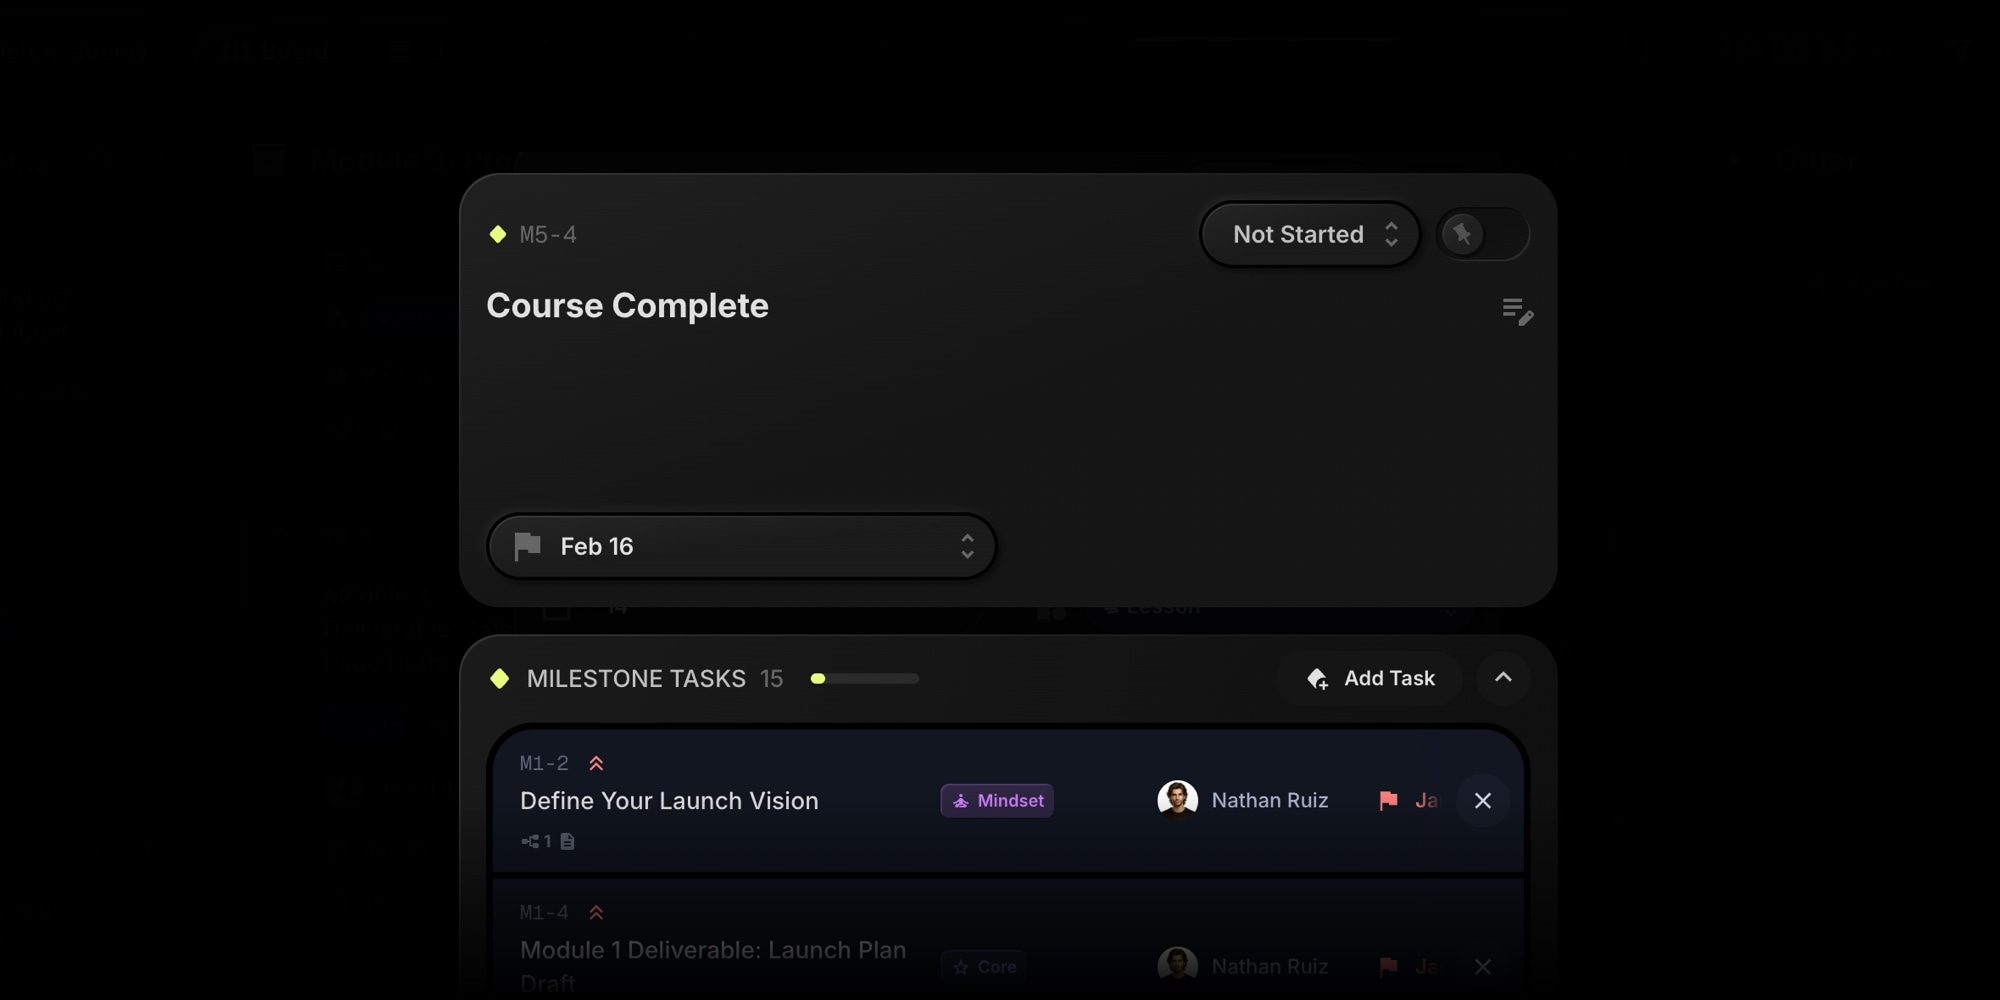Click the document icon on Define Your Launch Vision

(x=568, y=841)
